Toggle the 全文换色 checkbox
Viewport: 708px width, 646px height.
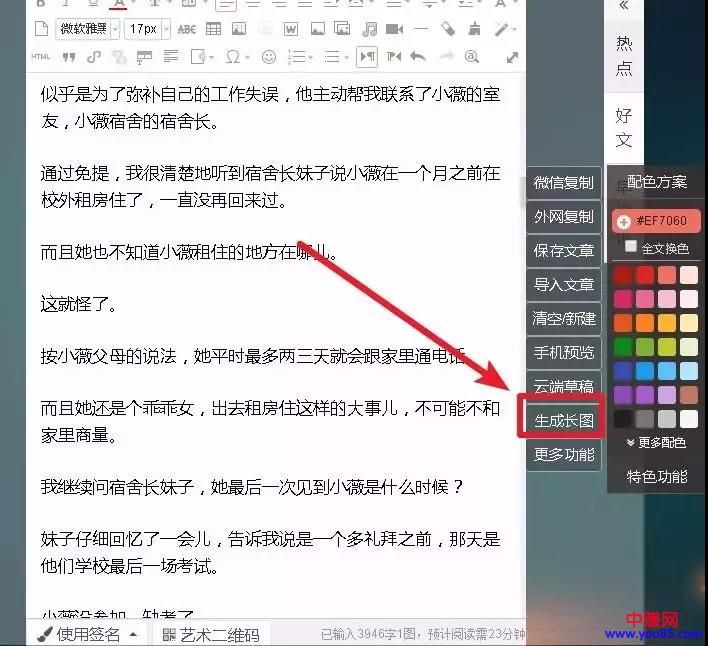point(630,247)
